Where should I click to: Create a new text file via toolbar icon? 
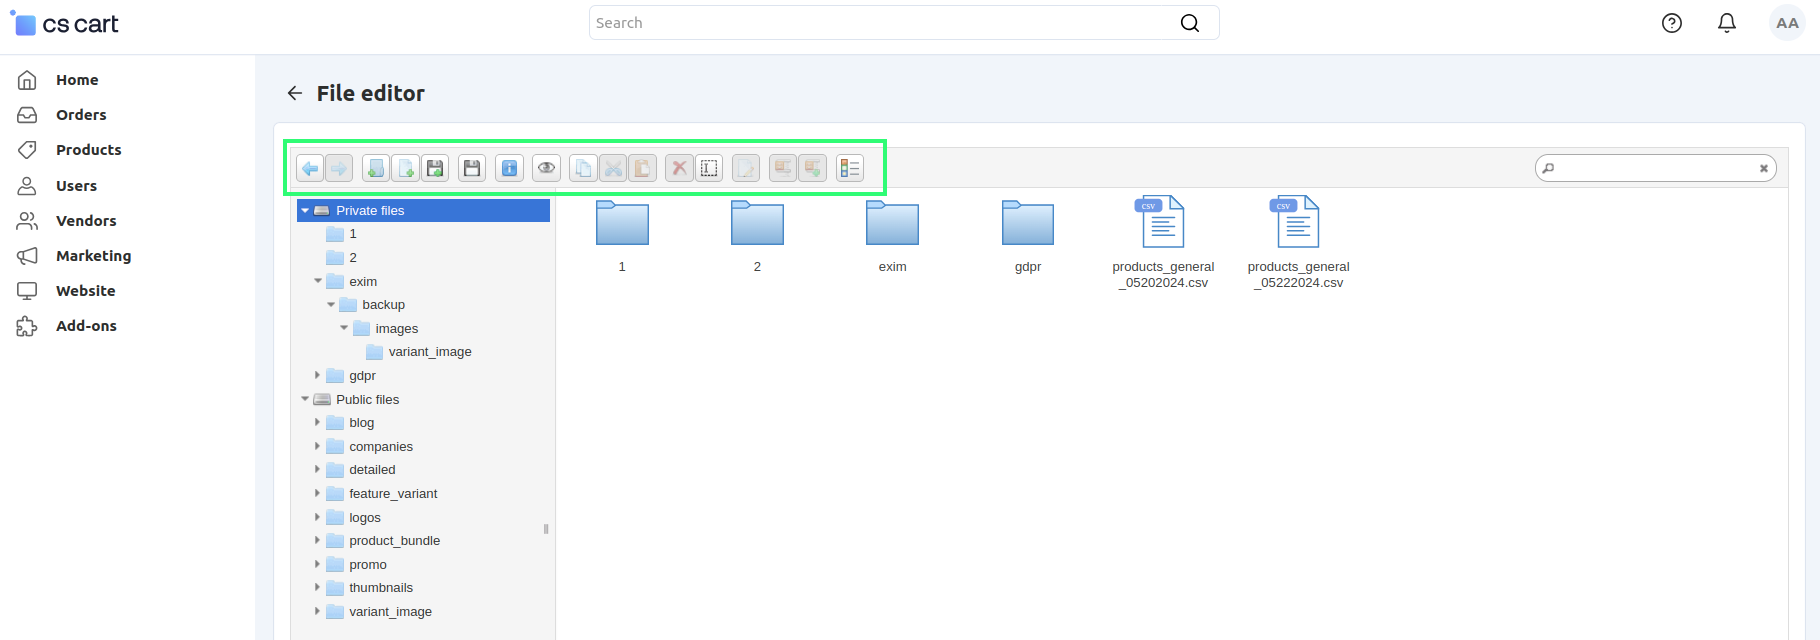coord(406,168)
